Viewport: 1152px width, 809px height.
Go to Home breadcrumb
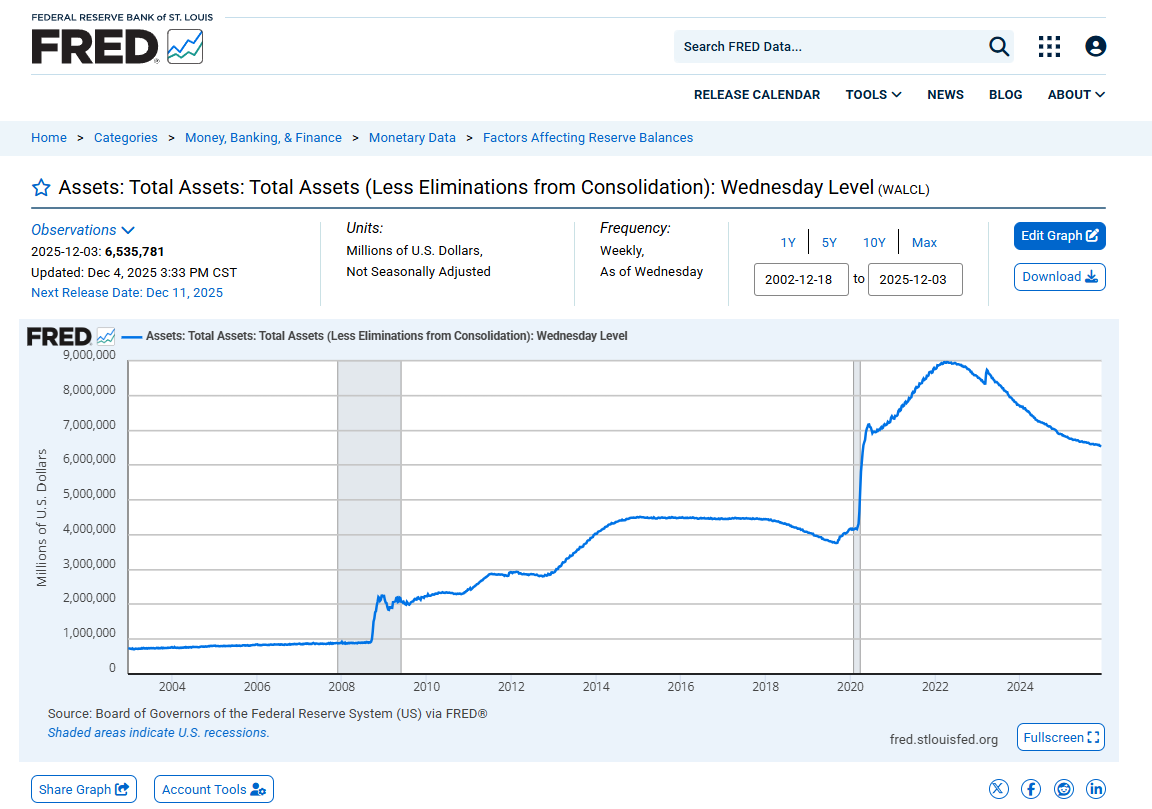48,137
